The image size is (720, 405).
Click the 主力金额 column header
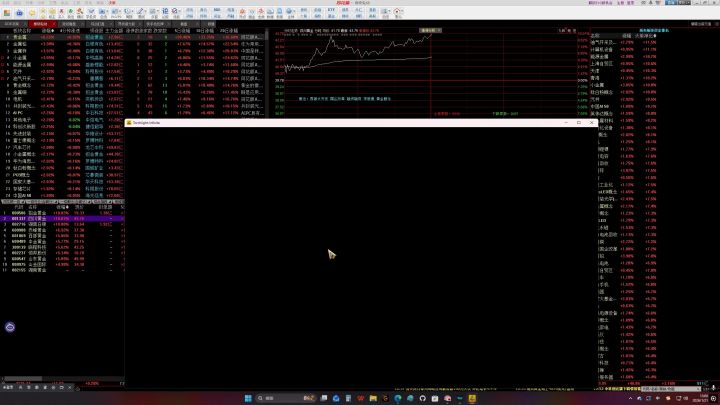click(x=113, y=31)
